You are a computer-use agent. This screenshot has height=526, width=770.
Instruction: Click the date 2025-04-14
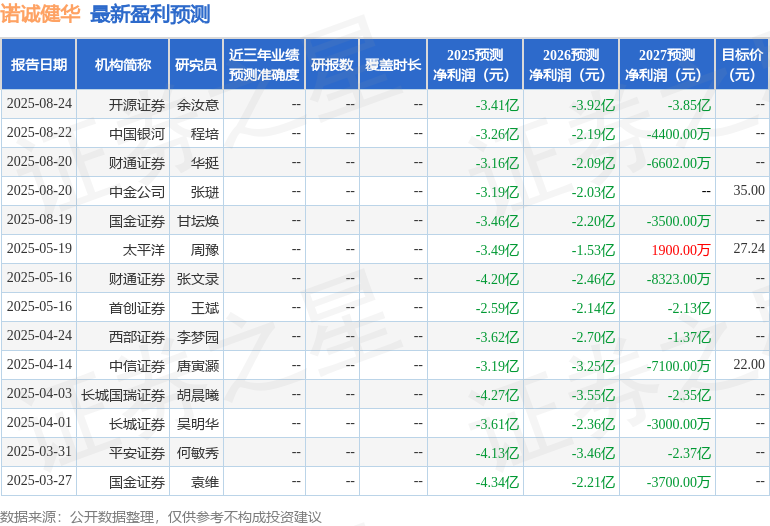click(39, 364)
